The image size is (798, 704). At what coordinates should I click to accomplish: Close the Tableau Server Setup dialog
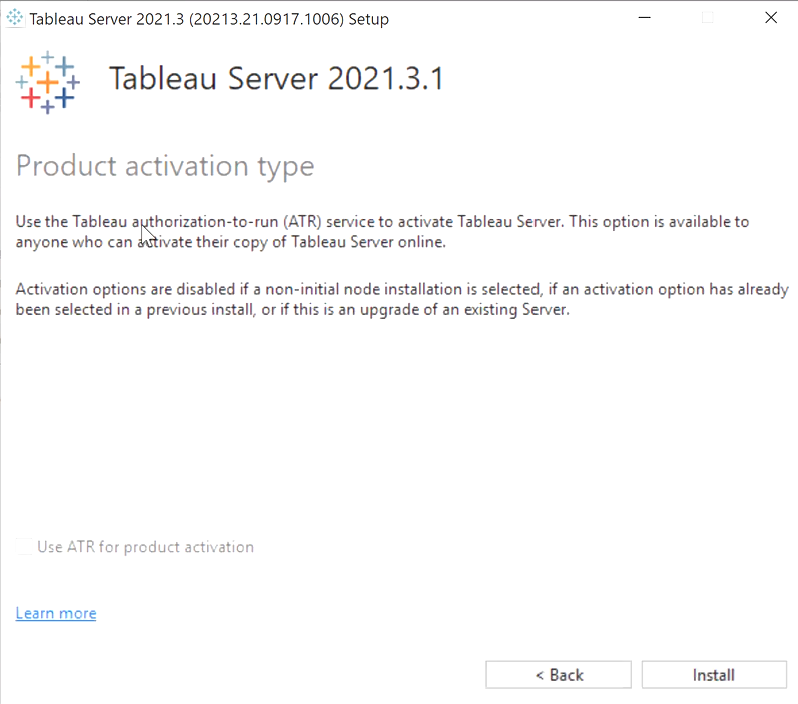771,18
